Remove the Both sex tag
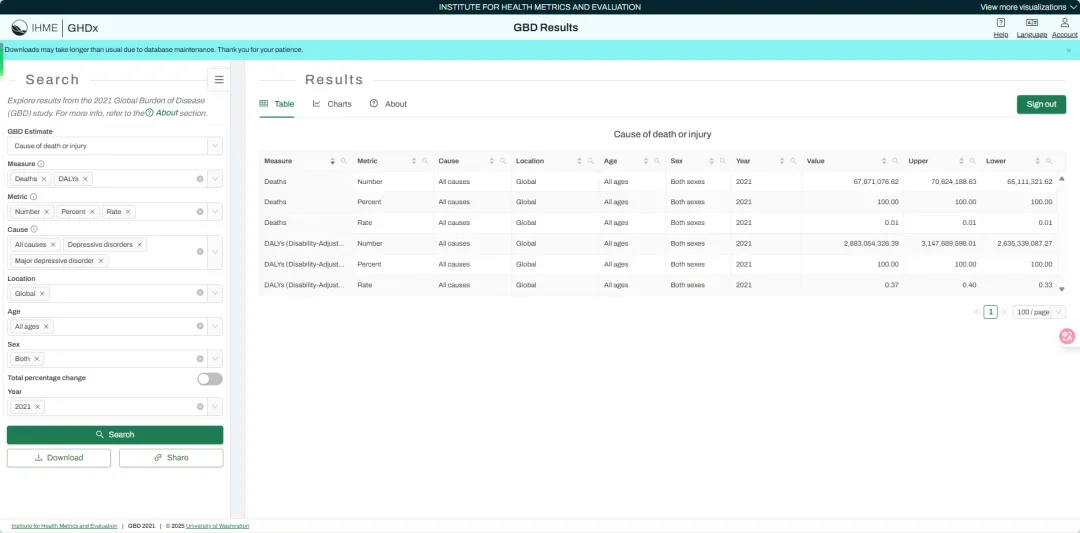Screen dimensions: 1080x533 point(37,359)
